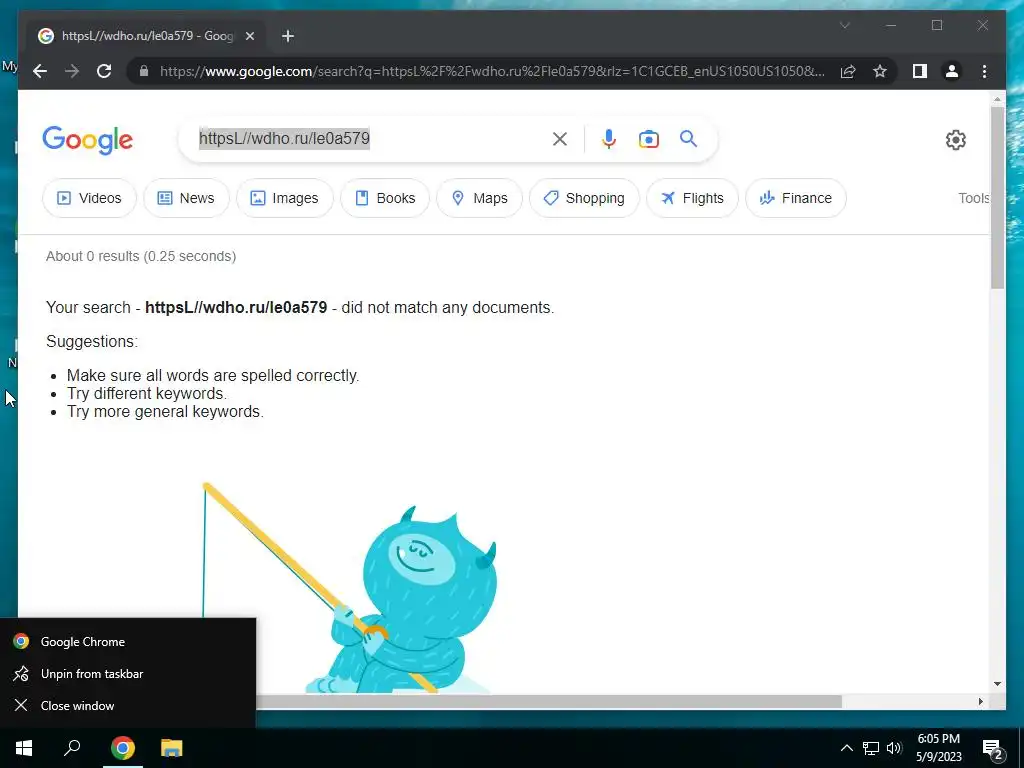Open File Explorer from taskbar
Viewport: 1024px width, 768px height.
172,748
